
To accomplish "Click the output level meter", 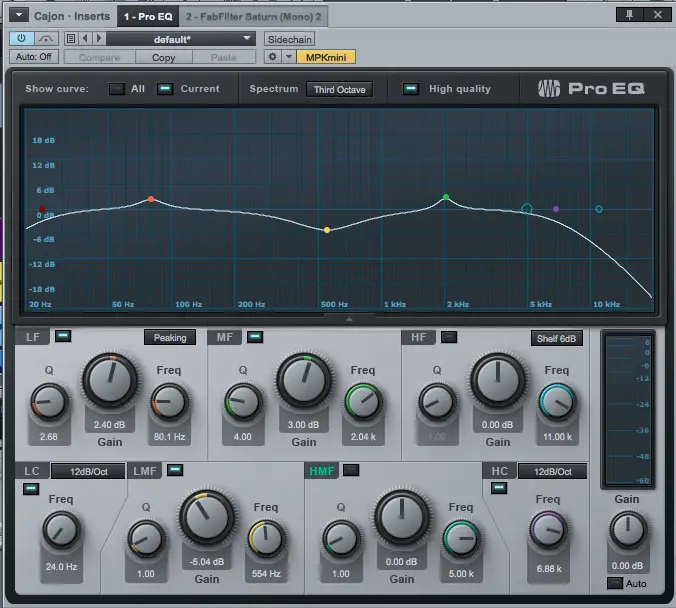I will pyautogui.click(x=628, y=410).
